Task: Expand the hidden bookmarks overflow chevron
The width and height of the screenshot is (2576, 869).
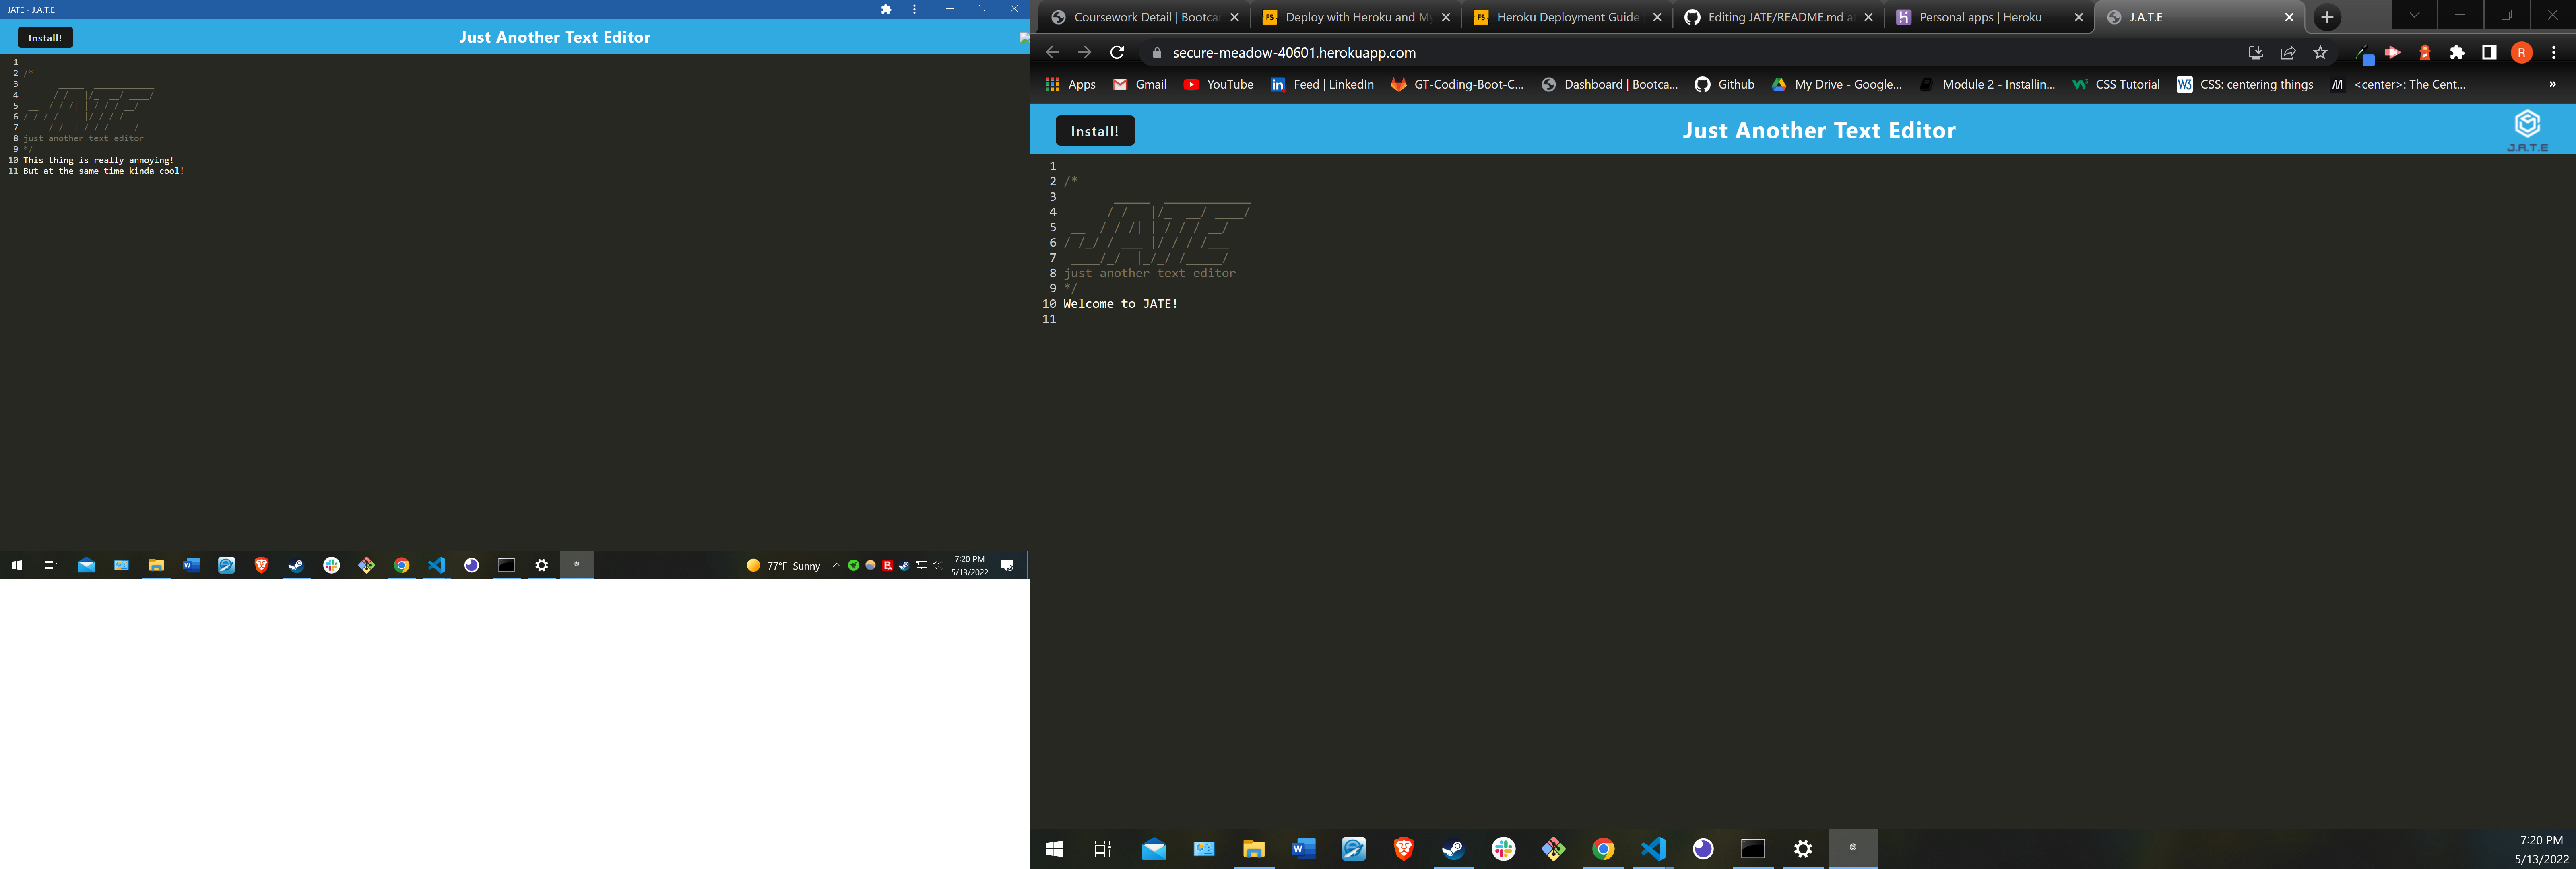Action: coord(2553,85)
